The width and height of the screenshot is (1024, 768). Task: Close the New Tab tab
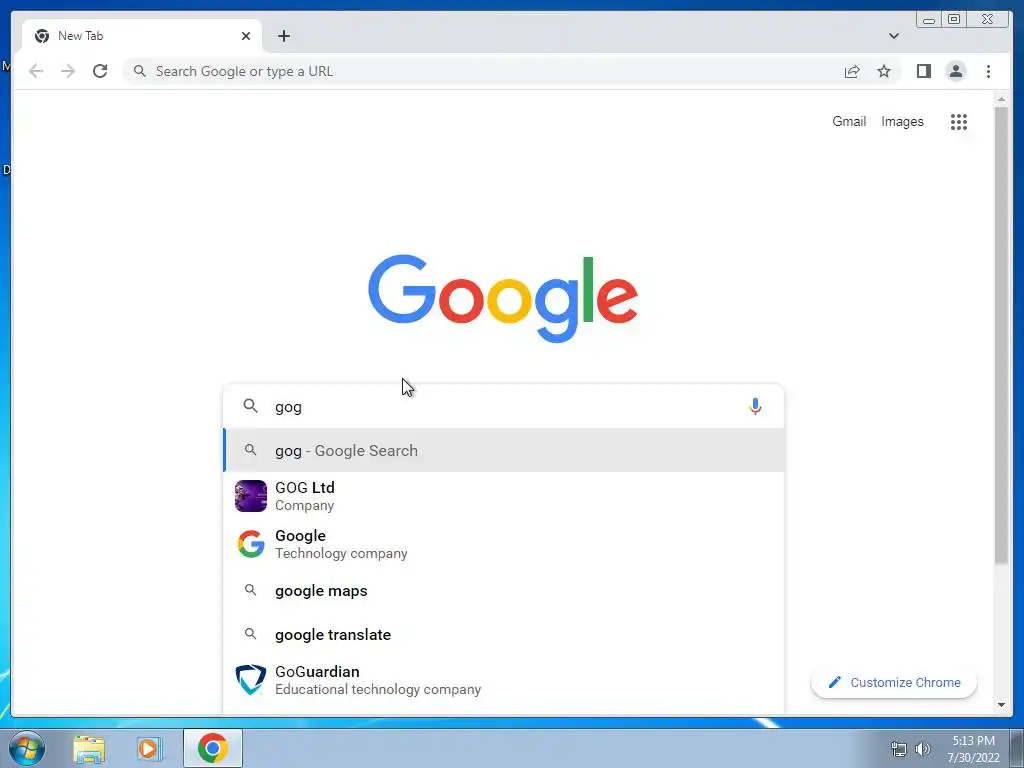click(x=246, y=36)
